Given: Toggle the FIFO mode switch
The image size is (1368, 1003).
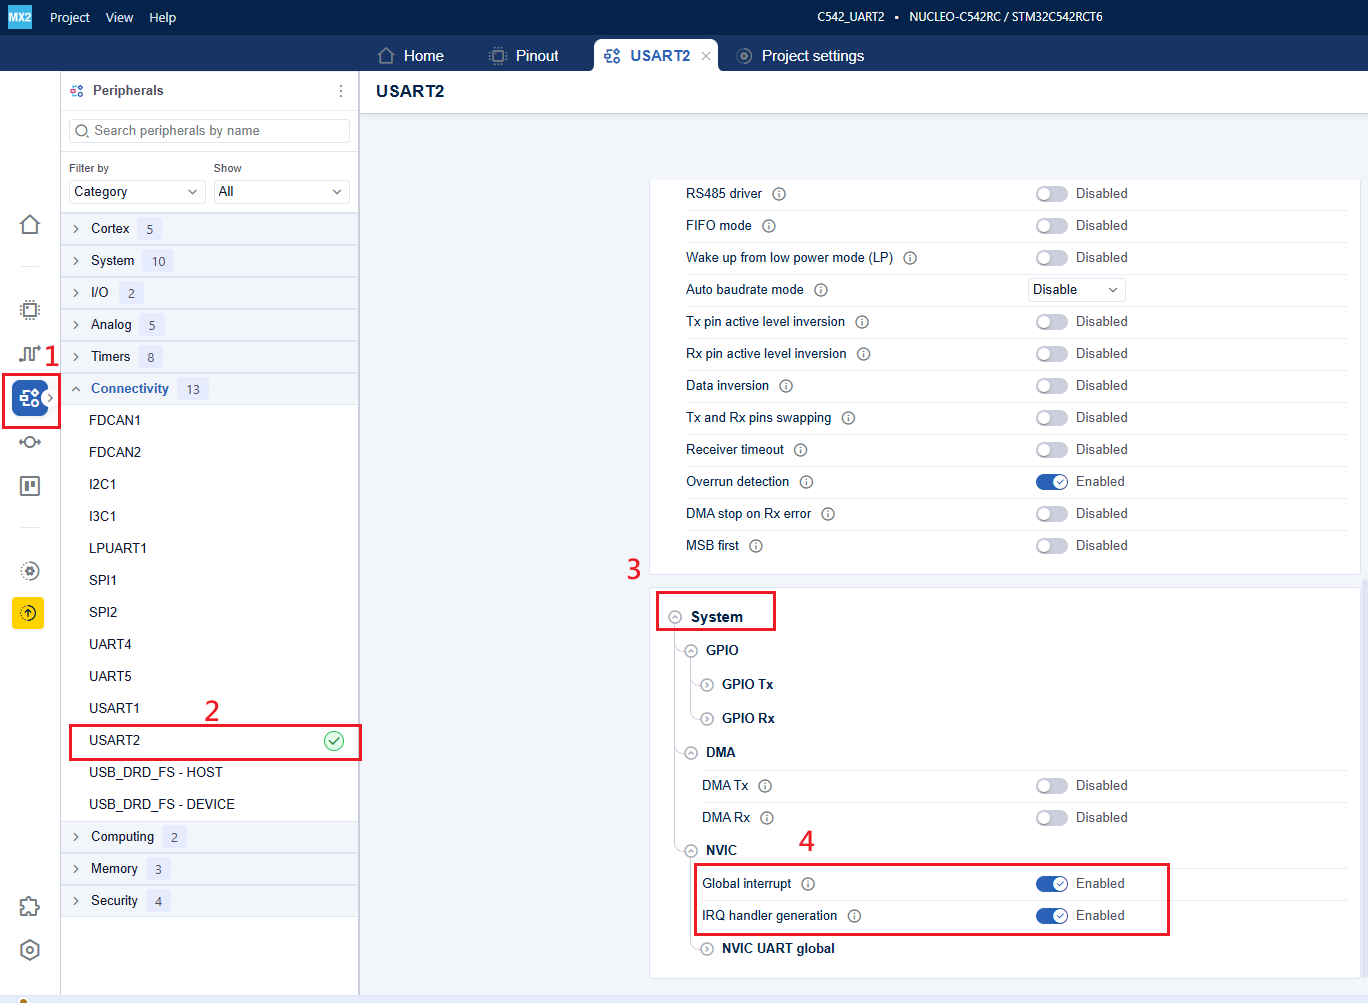Looking at the screenshot, I should coord(1052,226).
